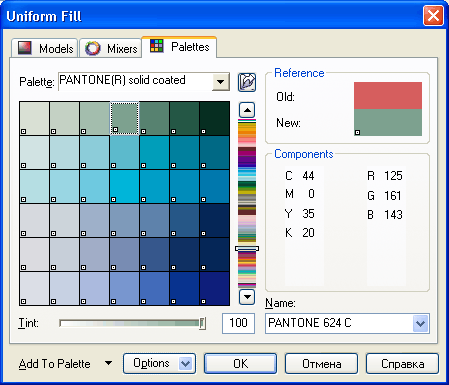Choose the periwinkle swatch fourth in bottom row

[124, 288]
